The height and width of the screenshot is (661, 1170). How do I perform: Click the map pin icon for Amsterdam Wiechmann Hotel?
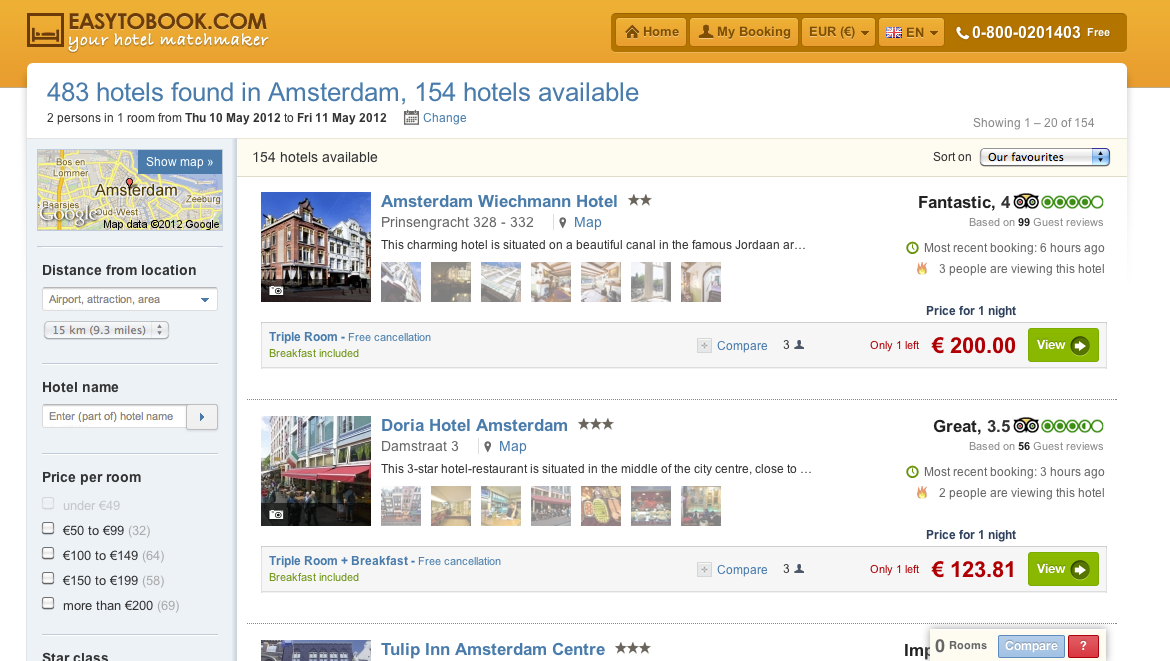pos(563,223)
